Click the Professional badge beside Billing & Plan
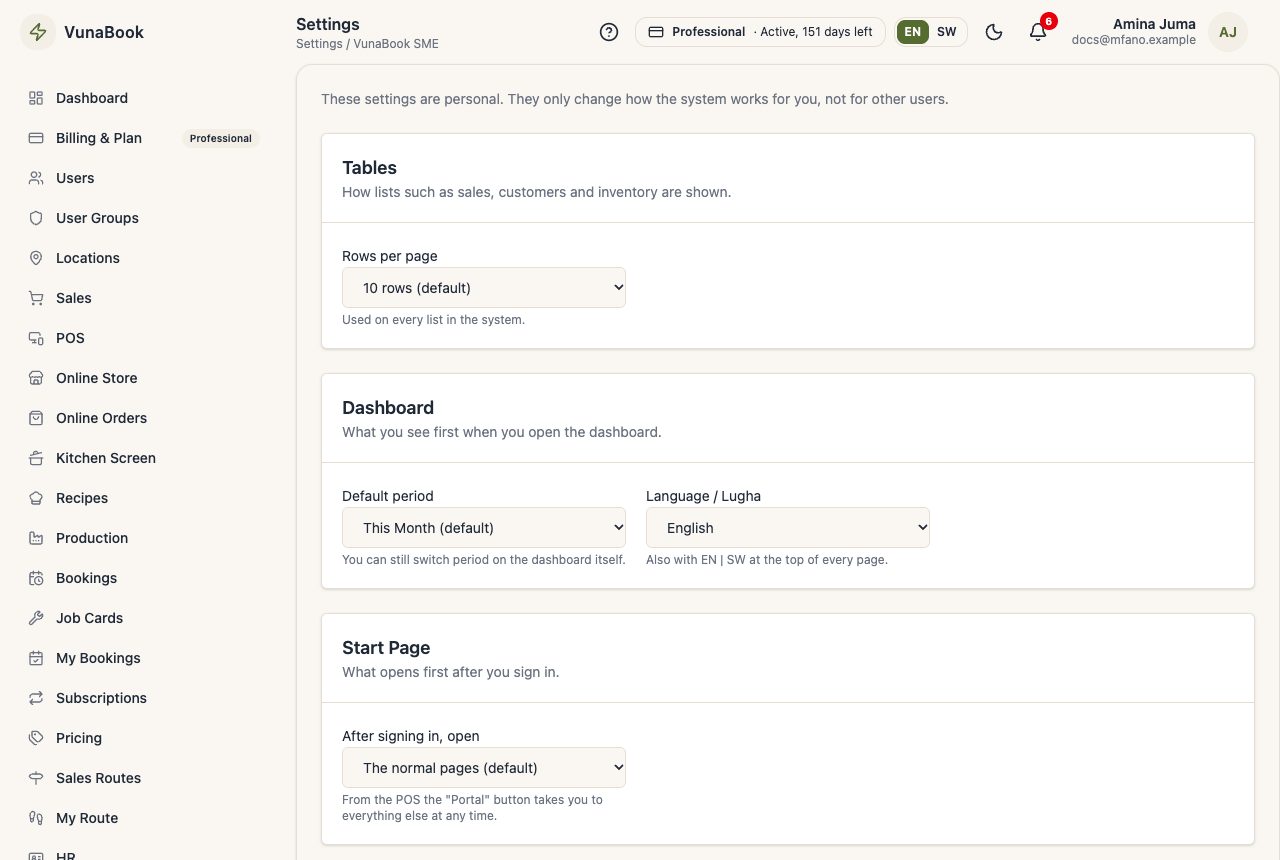Image resolution: width=1280 pixels, height=860 pixels. coord(221,138)
